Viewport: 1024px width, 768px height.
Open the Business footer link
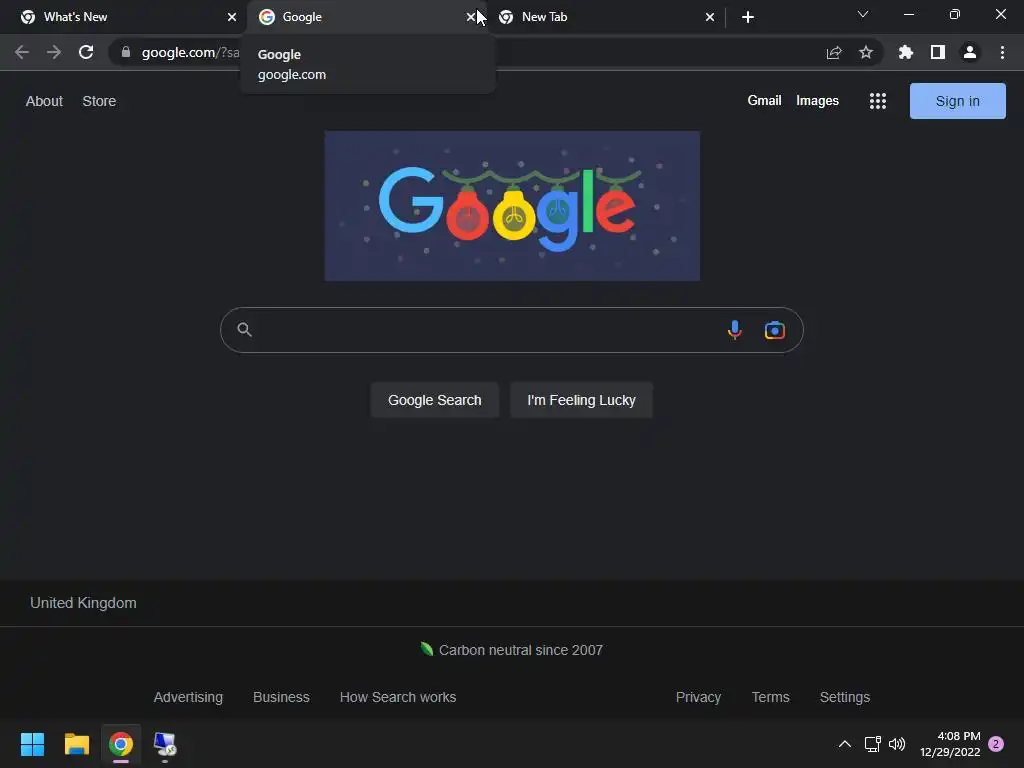(x=281, y=697)
